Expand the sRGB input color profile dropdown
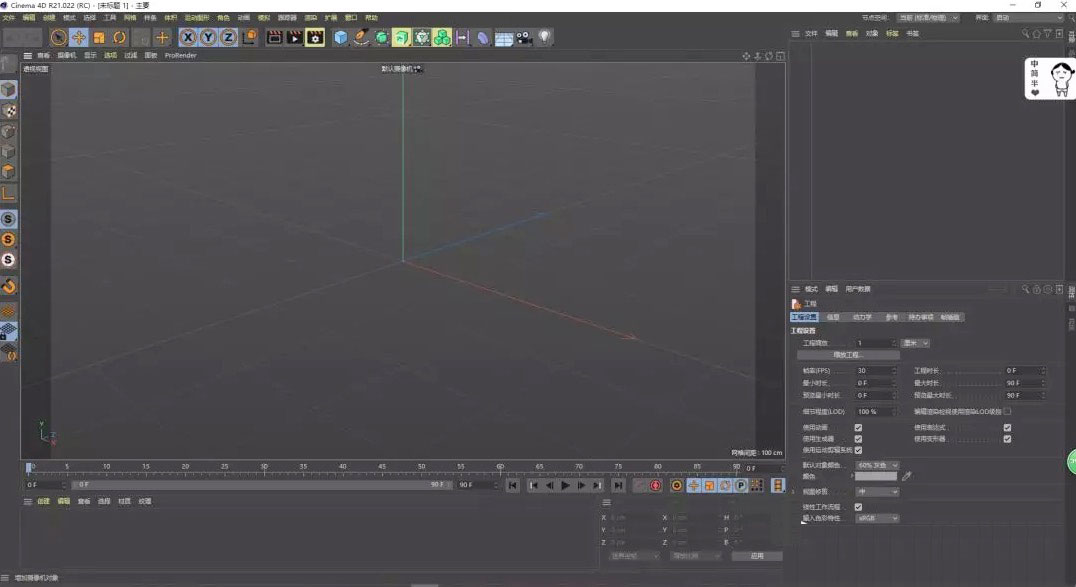The height and width of the screenshot is (587, 1076). pyautogui.click(x=877, y=518)
